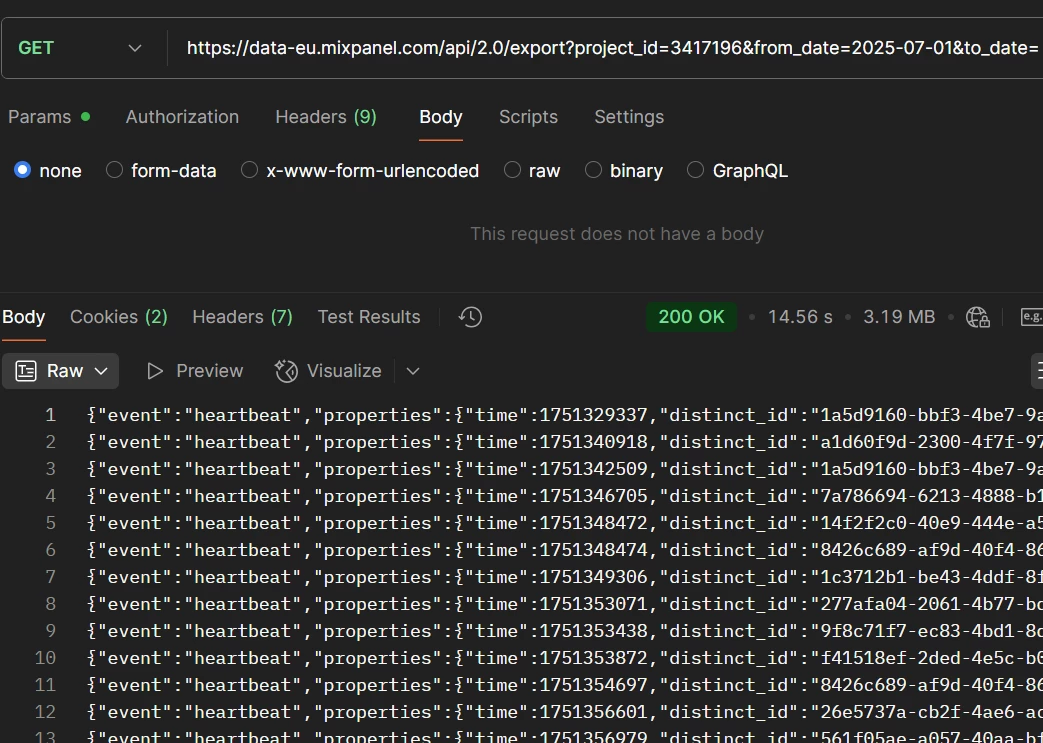Open the response Cookies (2) tab
1043x743 pixels.
(x=118, y=317)
